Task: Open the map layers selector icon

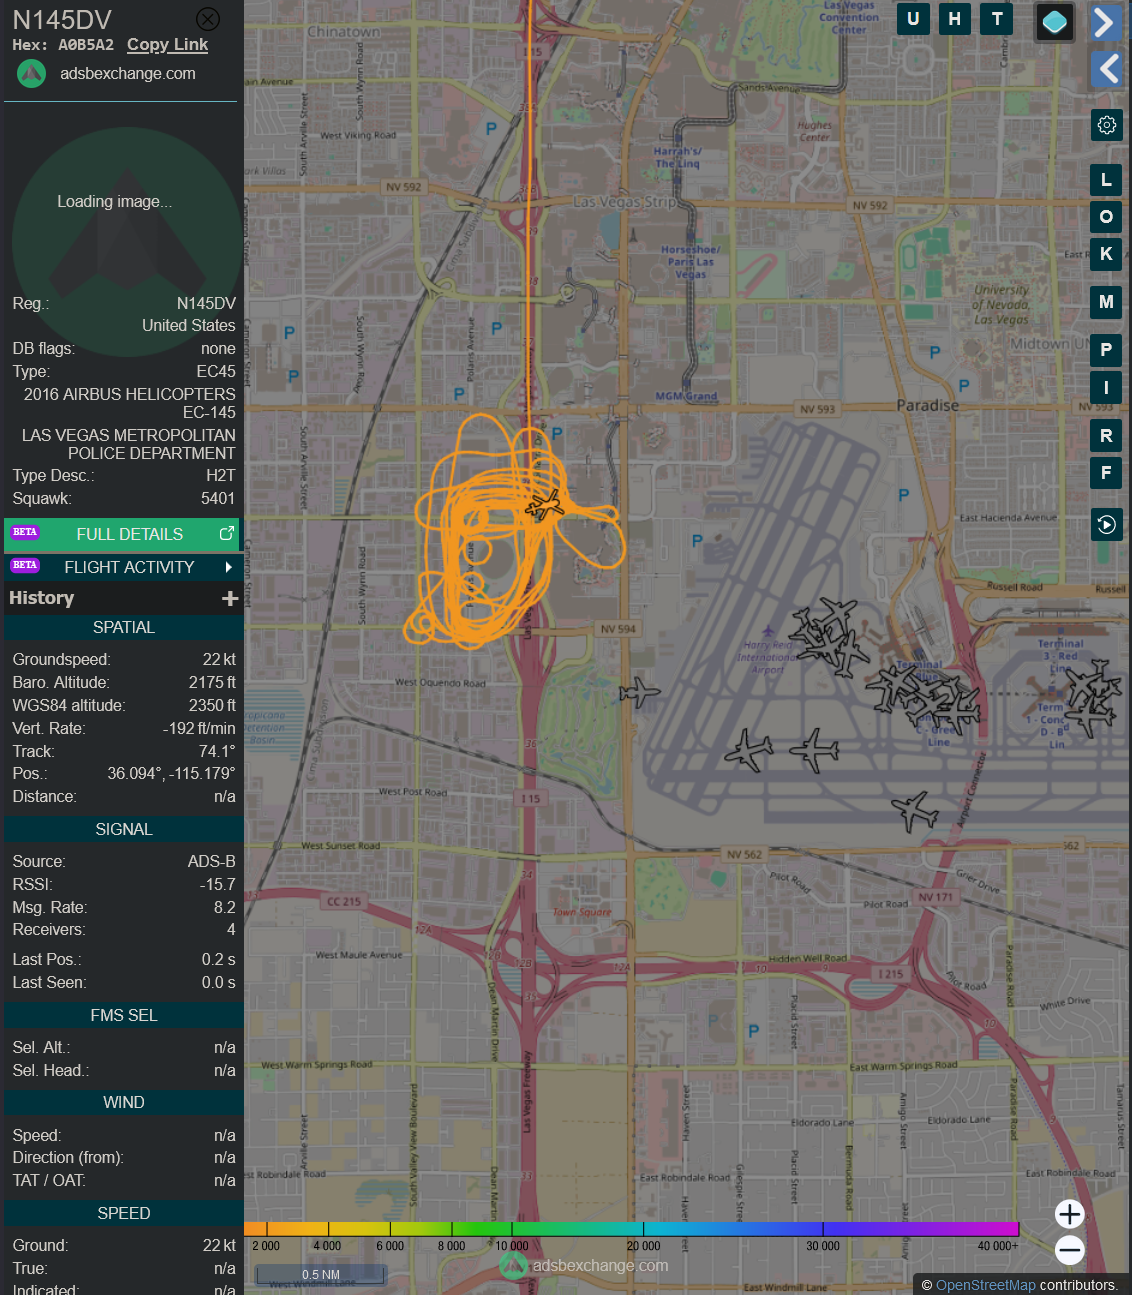Action: tap(1055, 21)
